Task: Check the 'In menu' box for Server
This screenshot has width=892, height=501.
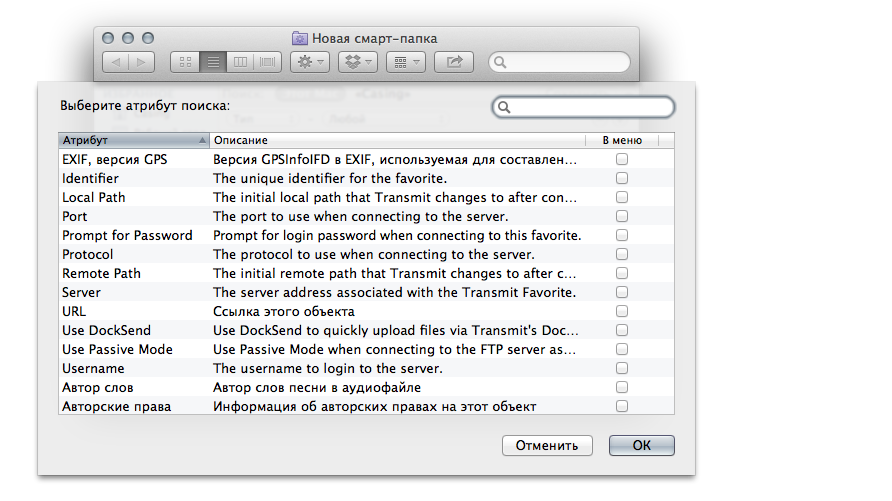Action: 622,292
